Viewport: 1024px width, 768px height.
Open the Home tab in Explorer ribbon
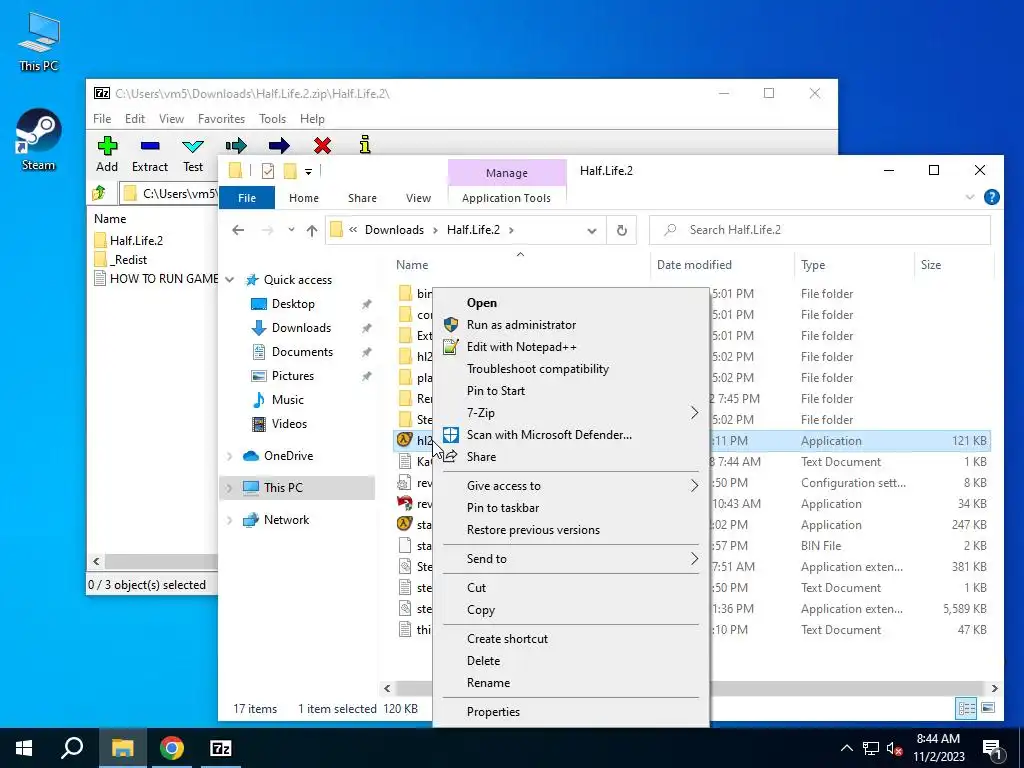tap(304, 198)
